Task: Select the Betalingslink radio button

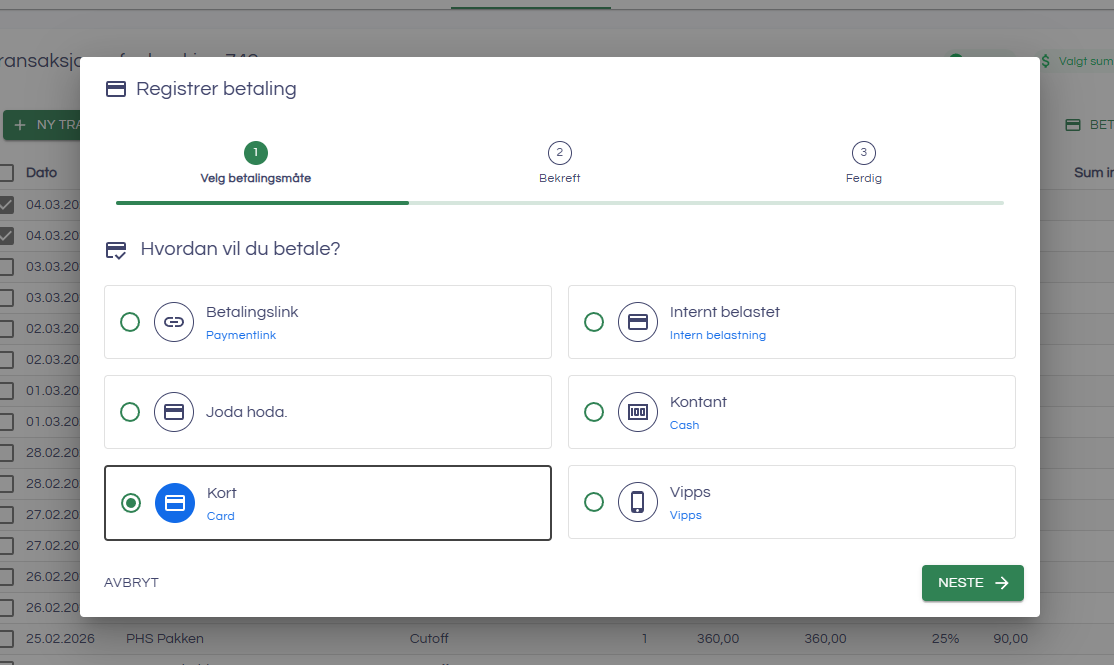Action: click(x=130, y=322)
